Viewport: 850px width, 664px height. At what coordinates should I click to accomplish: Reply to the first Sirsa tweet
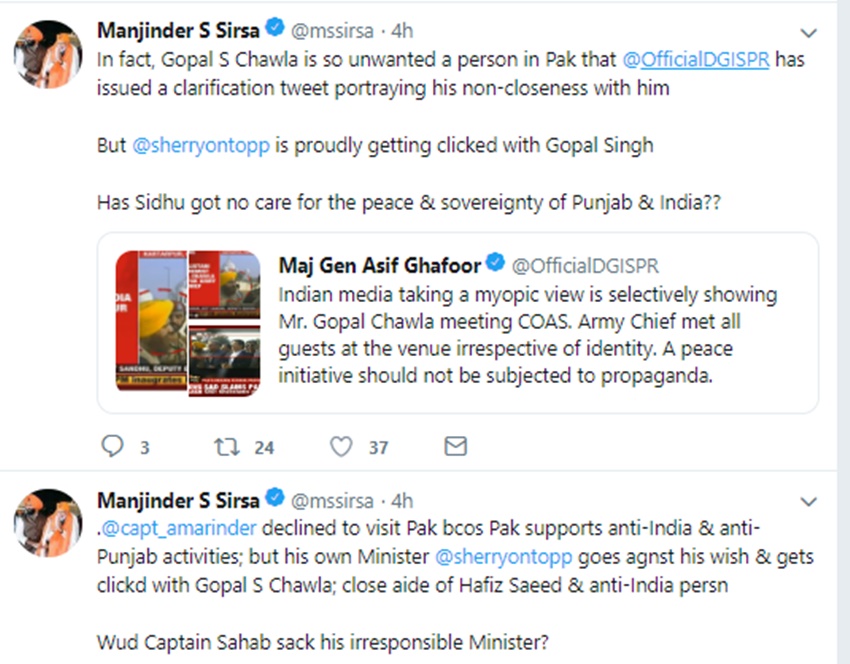[x=113, y=447]
